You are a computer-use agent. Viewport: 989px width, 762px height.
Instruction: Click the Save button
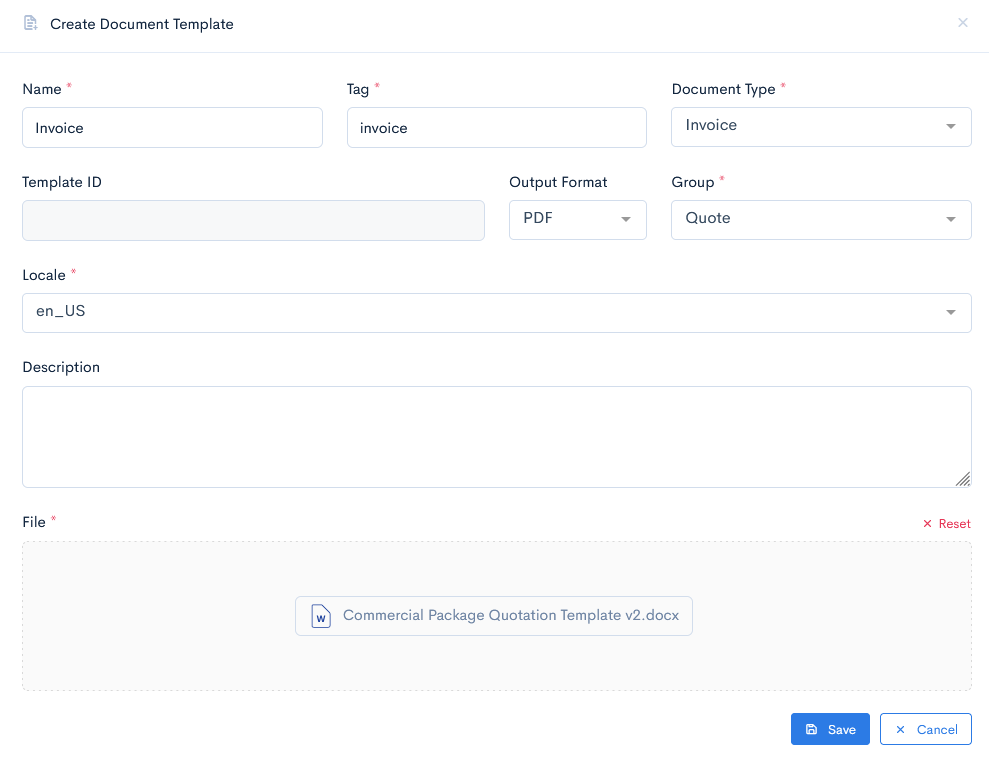(830, 729)
